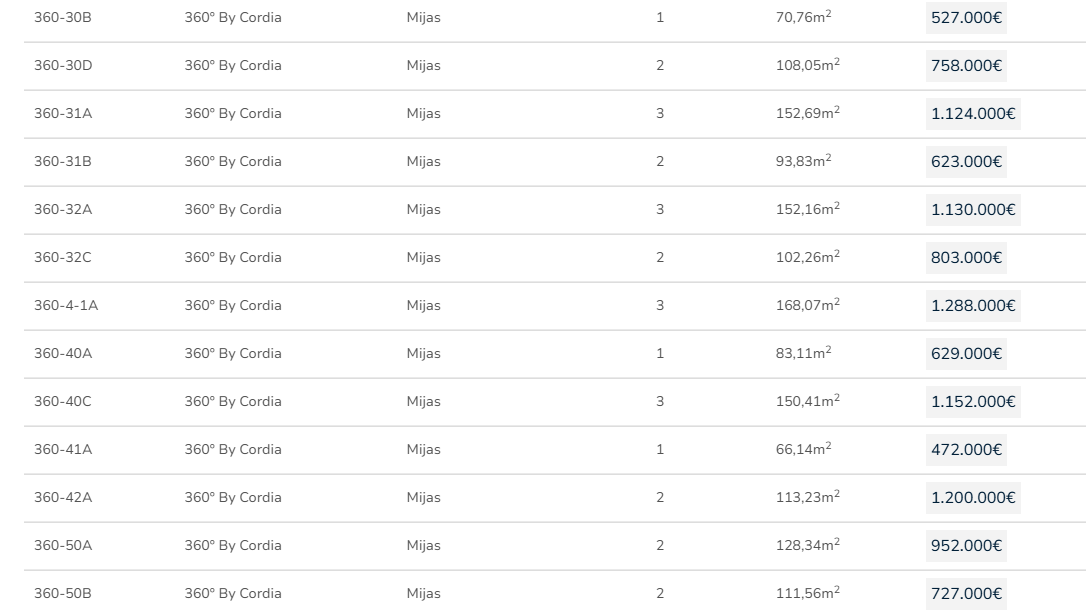Select the 1.288.000€ price badge
Image resolution: width=1086 pixels, height=615 pixels.
972,306
